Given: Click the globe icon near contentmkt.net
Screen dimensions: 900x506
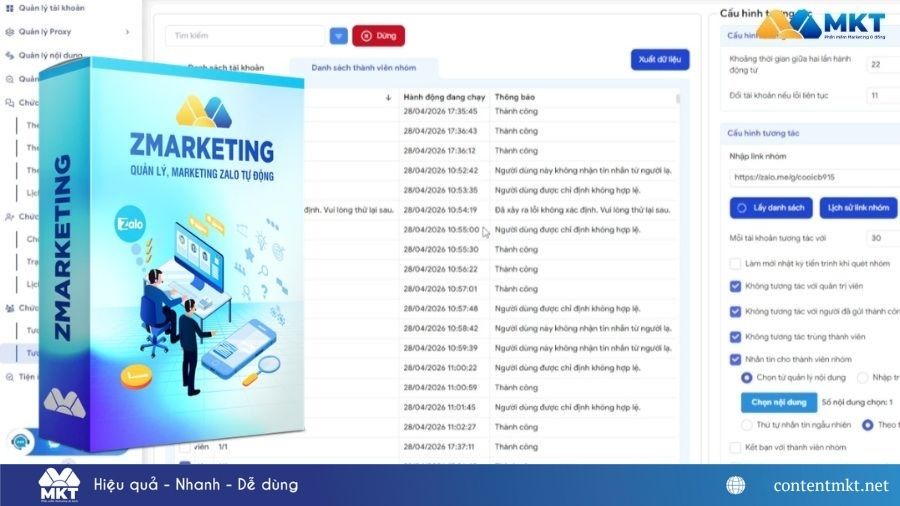Looking at the screenshot, I should (735, 485).
